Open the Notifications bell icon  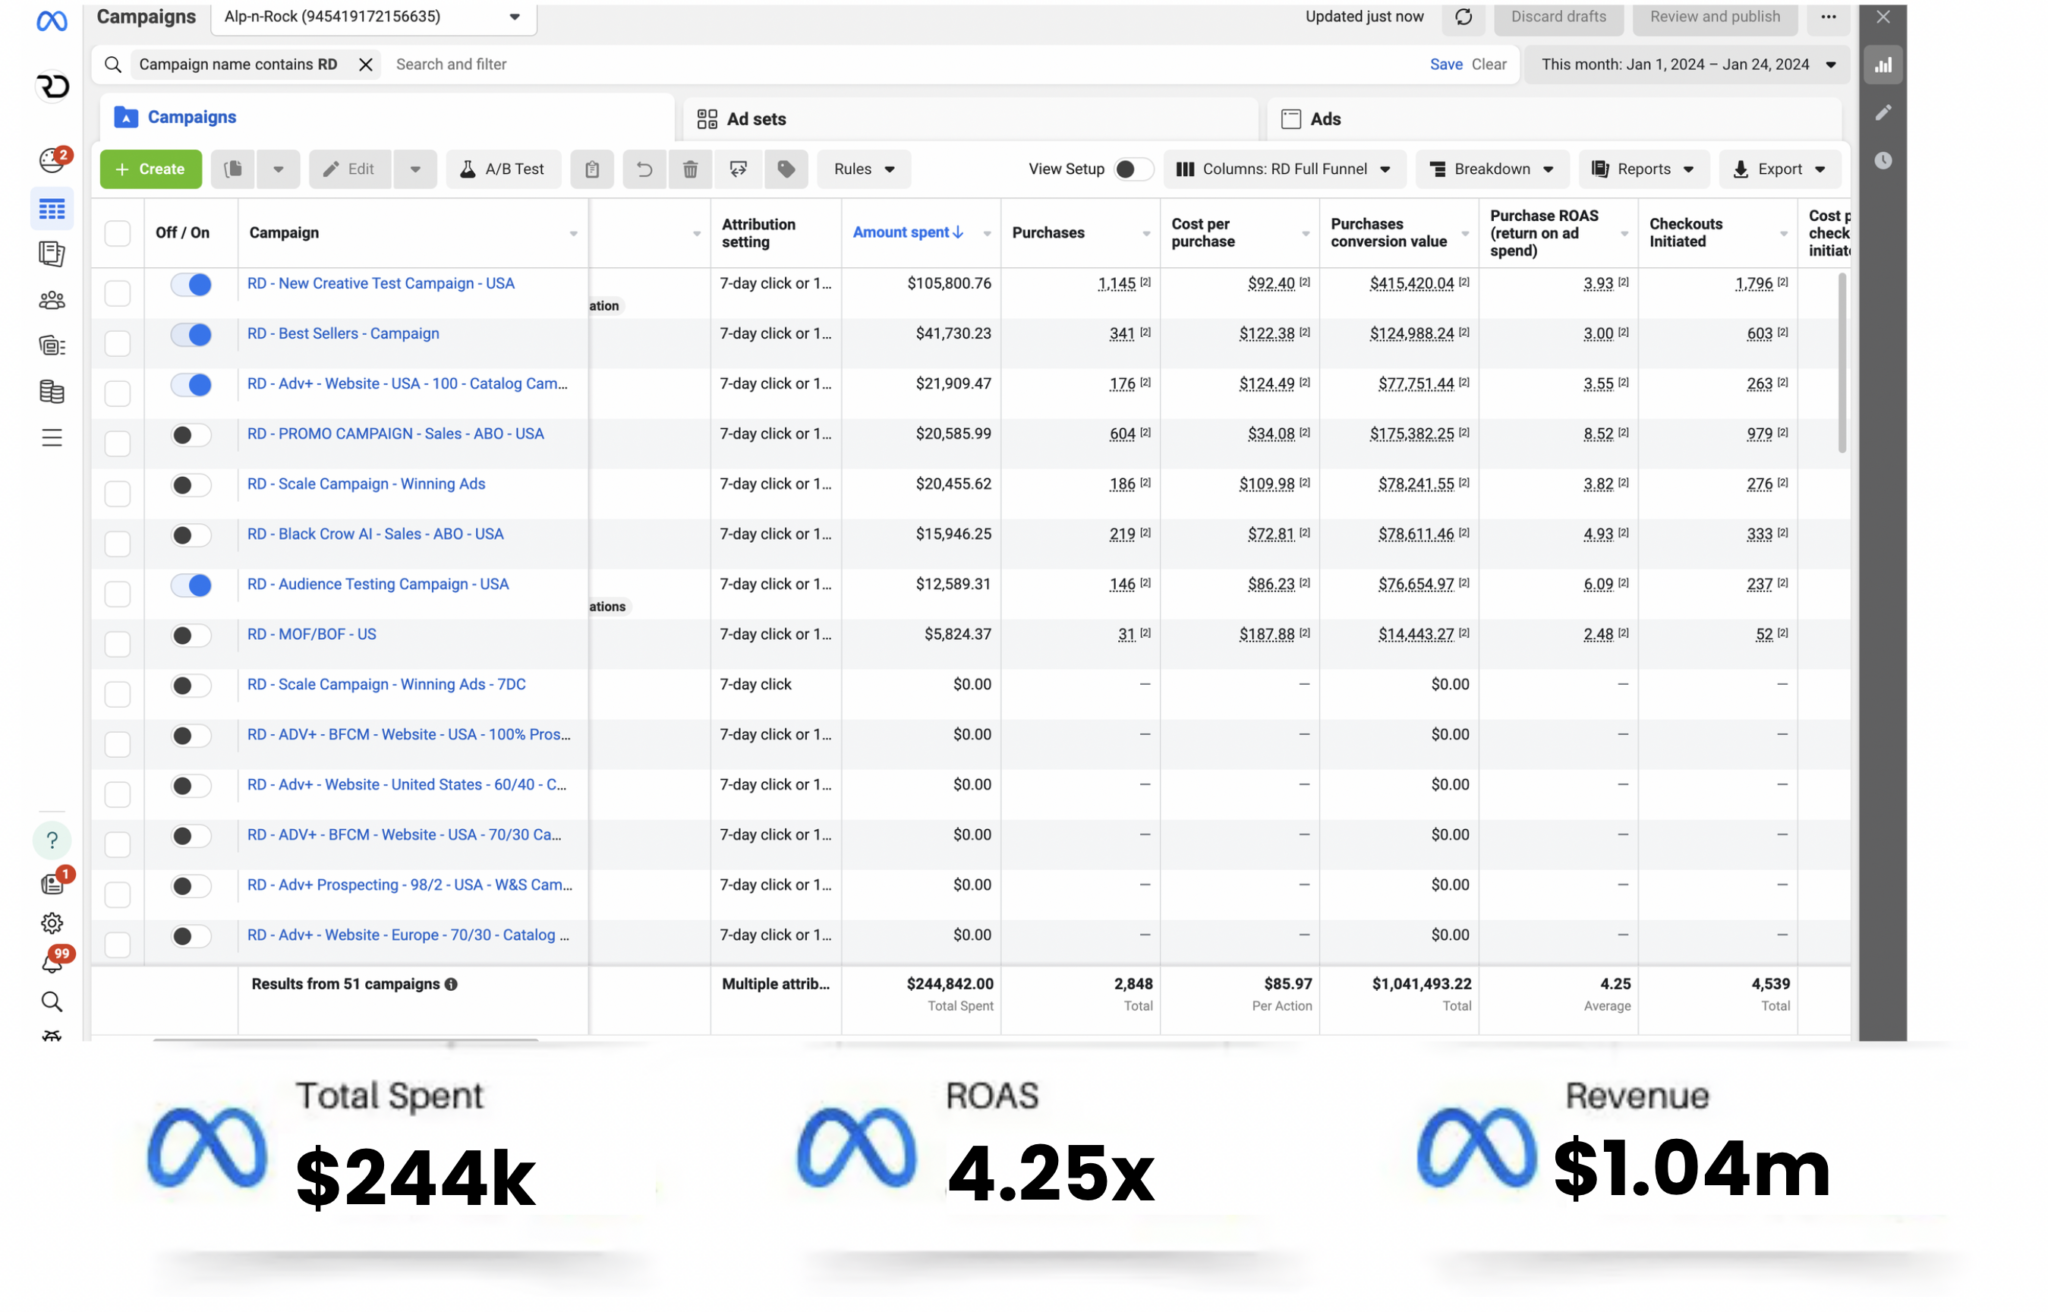[52, 963]
